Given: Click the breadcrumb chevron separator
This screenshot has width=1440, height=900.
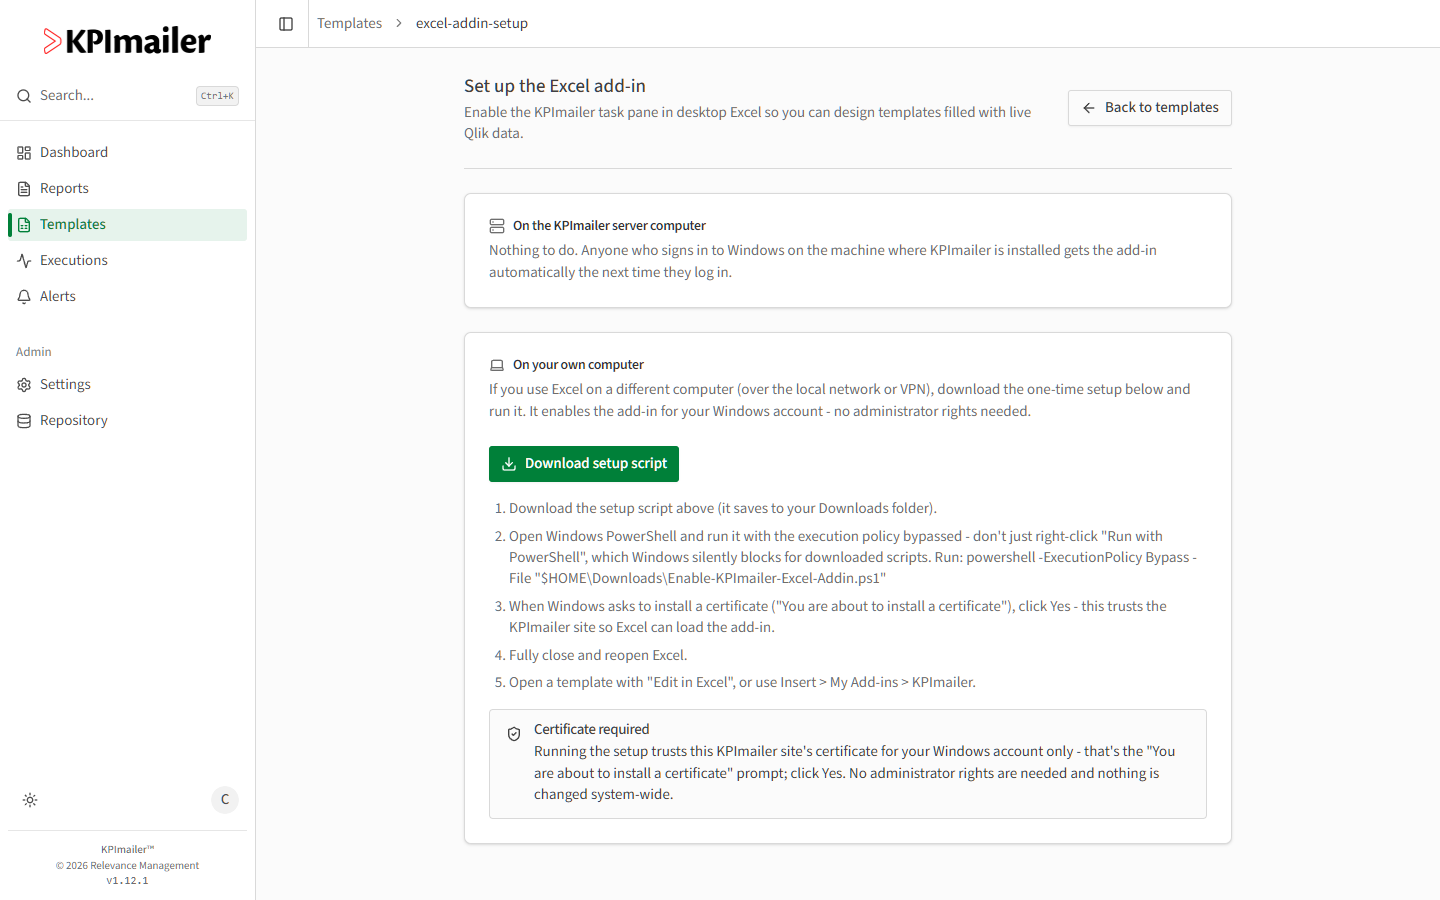Looking at the screenshot, I should click(x=399, y=23).
